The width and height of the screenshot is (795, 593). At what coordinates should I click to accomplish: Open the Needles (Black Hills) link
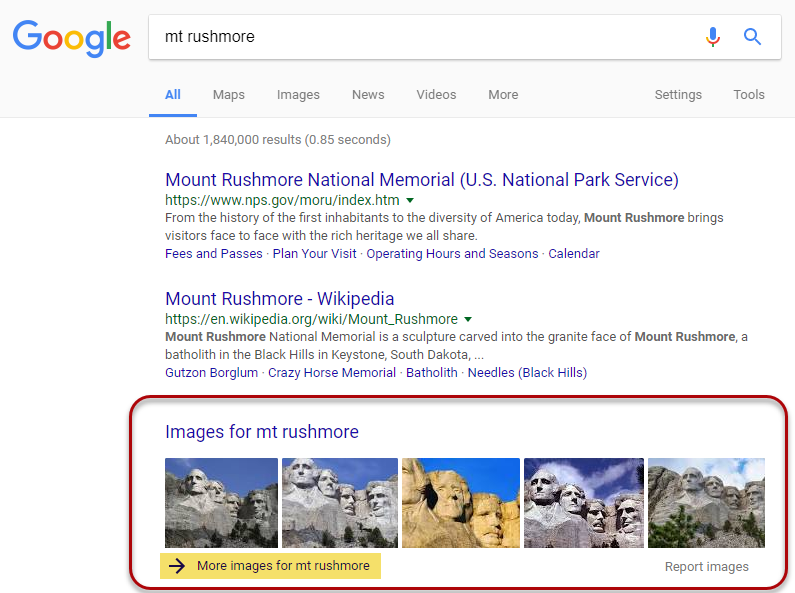[527, 373]
